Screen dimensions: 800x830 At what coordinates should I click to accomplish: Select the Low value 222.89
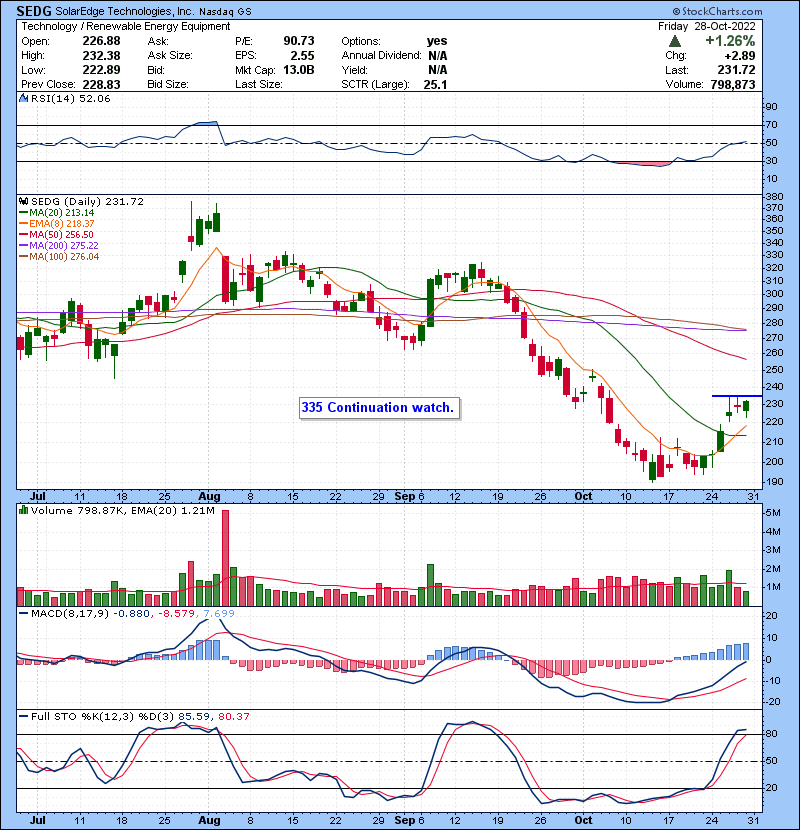[x=101, y=70]
